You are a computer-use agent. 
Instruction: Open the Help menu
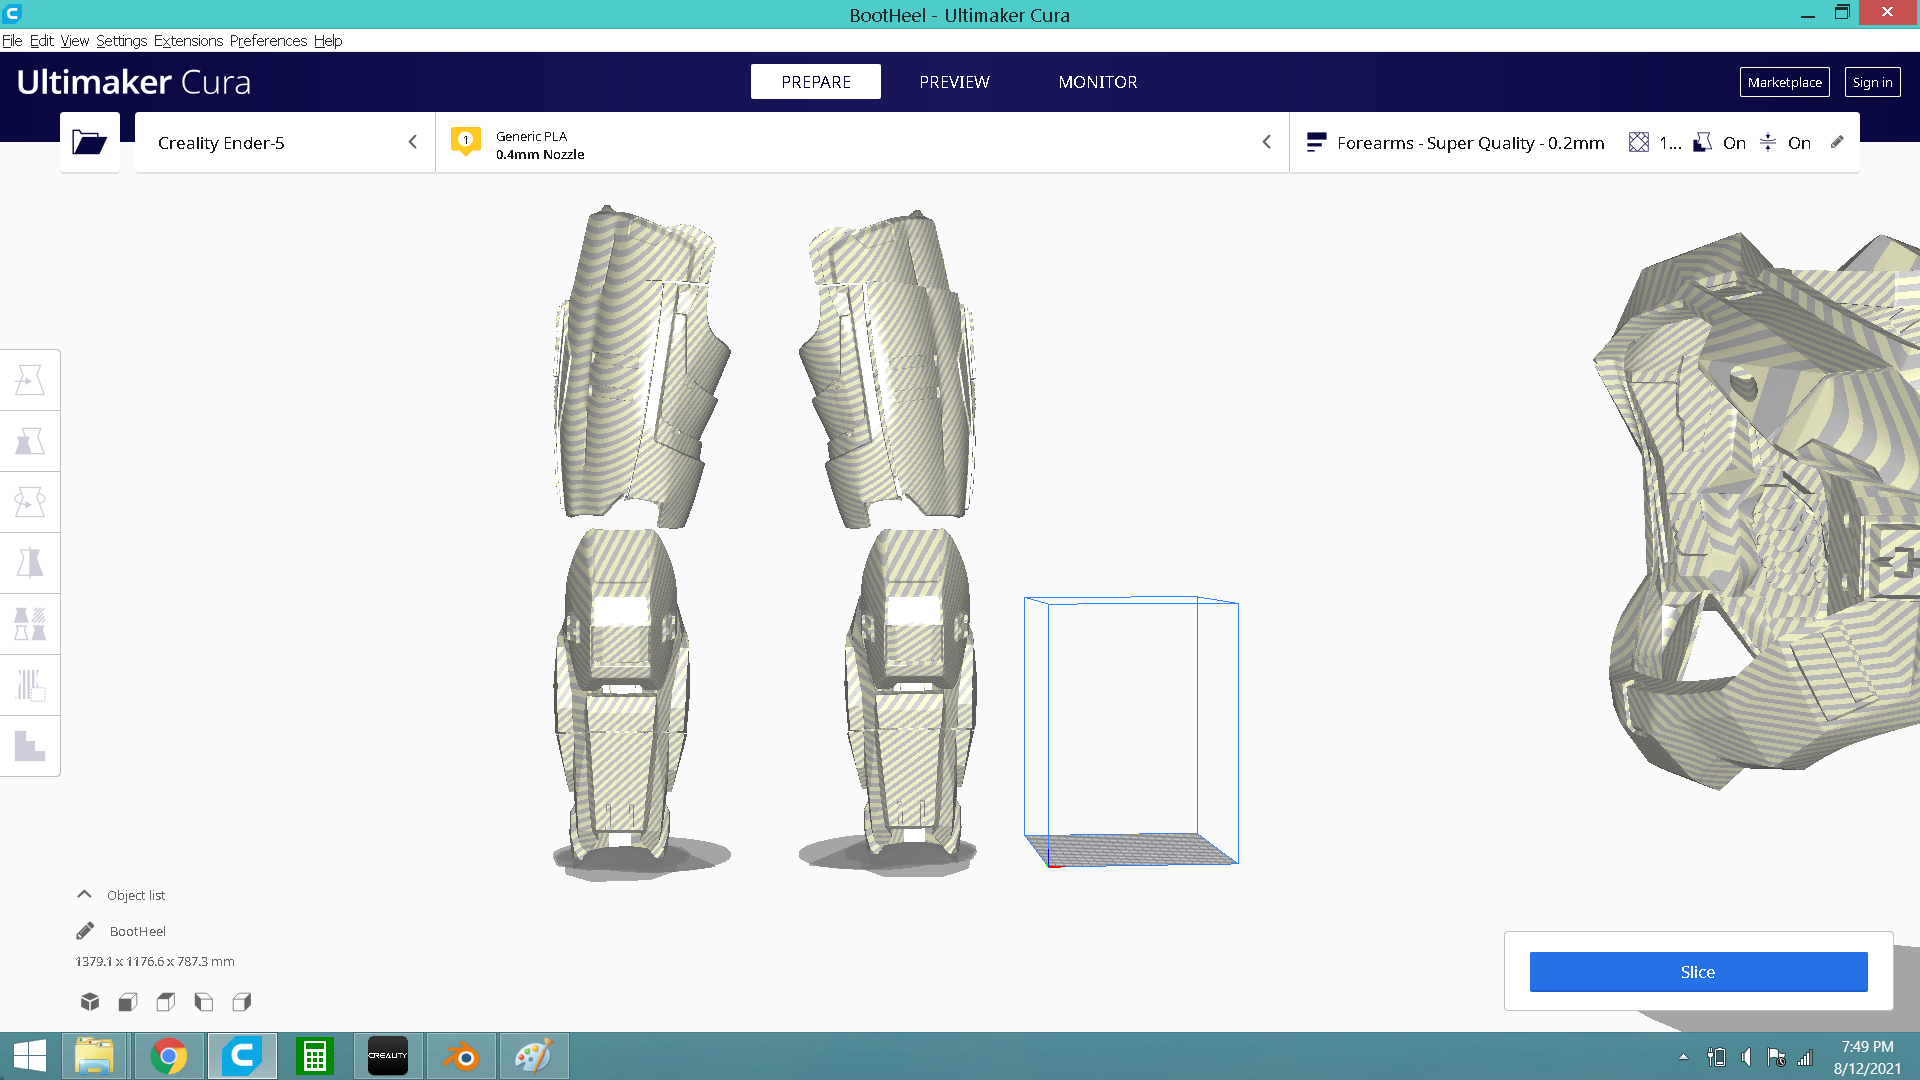coord(328,41)
